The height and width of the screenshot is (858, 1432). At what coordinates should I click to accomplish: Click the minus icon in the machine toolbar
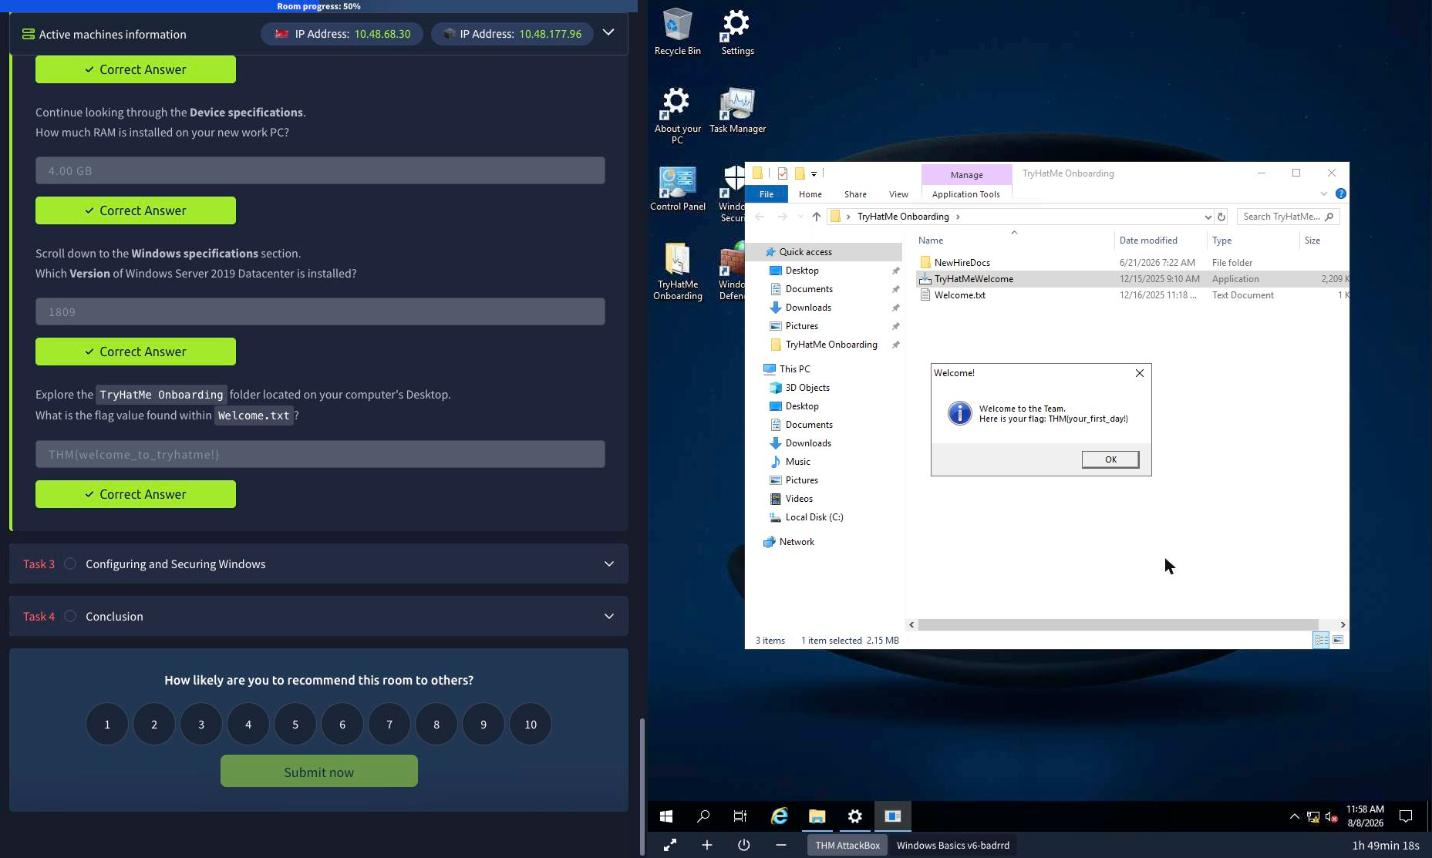pyautogui.click(x=781, y=845)
